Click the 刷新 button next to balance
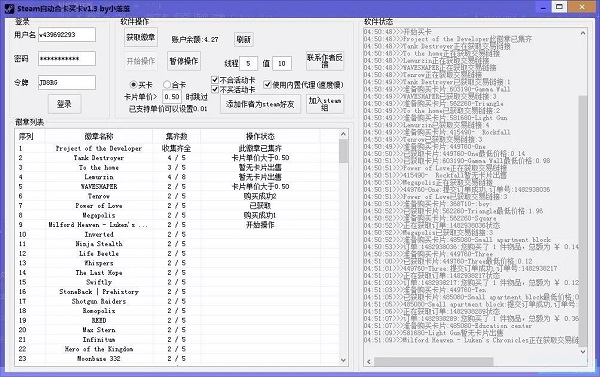600x377 pixels. tap(243, 39)
